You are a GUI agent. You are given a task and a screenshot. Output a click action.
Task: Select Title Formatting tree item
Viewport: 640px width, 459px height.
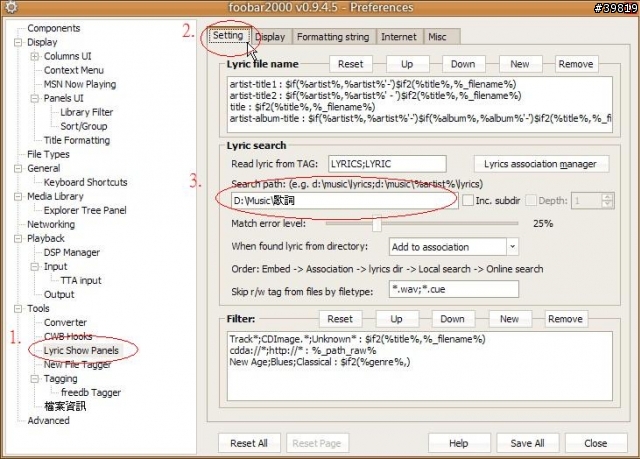[77, 140]
